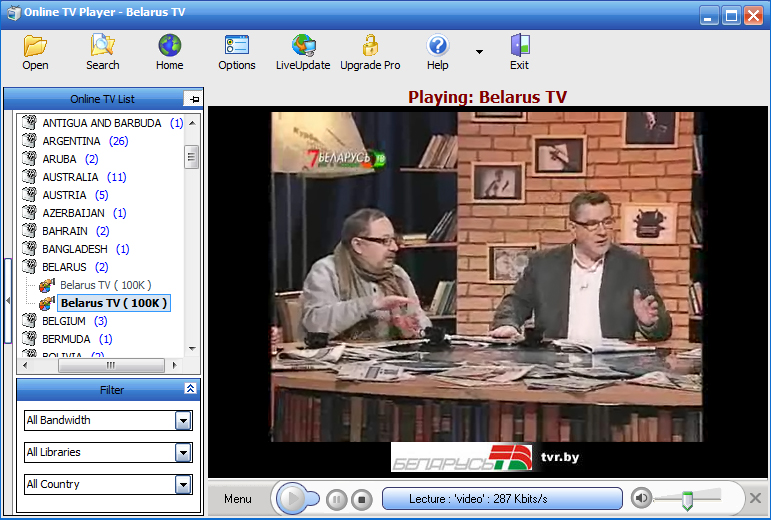This screenshot has height=520, width=771.
Task: Expand the Help dropdown arrow
Action: coord(479,52)
